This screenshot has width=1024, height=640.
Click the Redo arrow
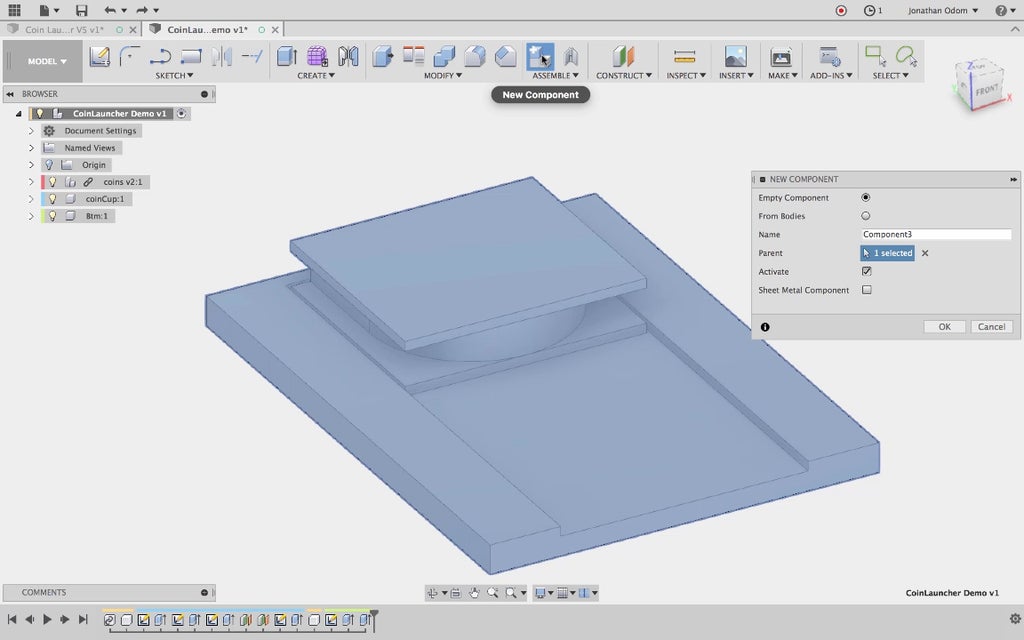point(142,10)
